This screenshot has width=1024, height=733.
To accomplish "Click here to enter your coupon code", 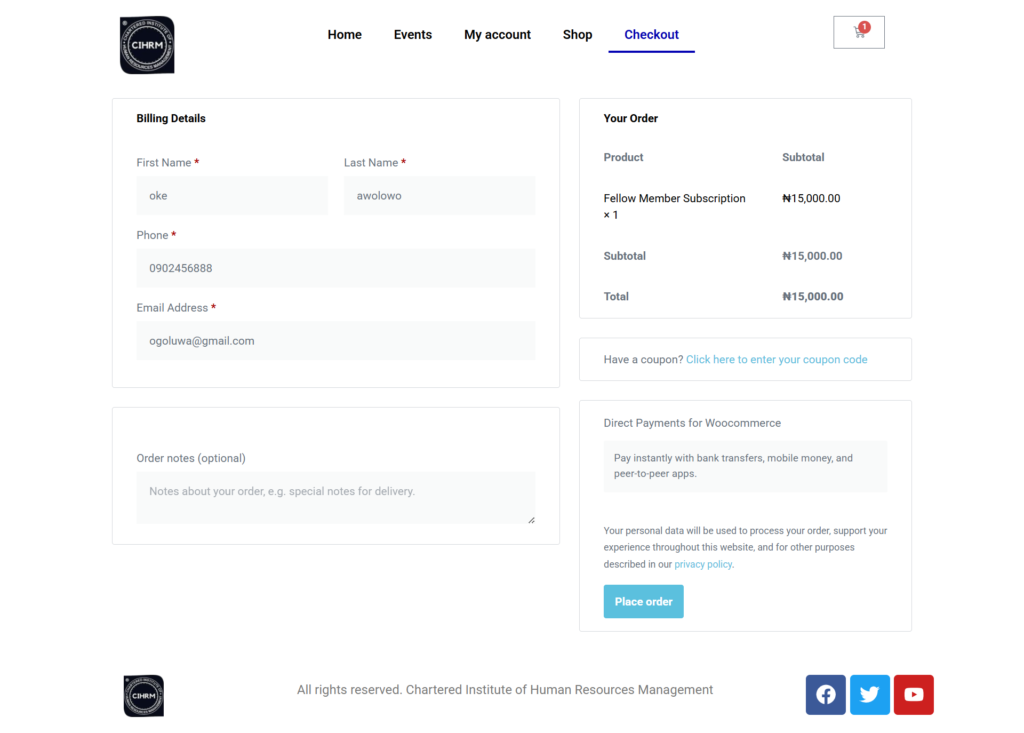I will [776, 360].
